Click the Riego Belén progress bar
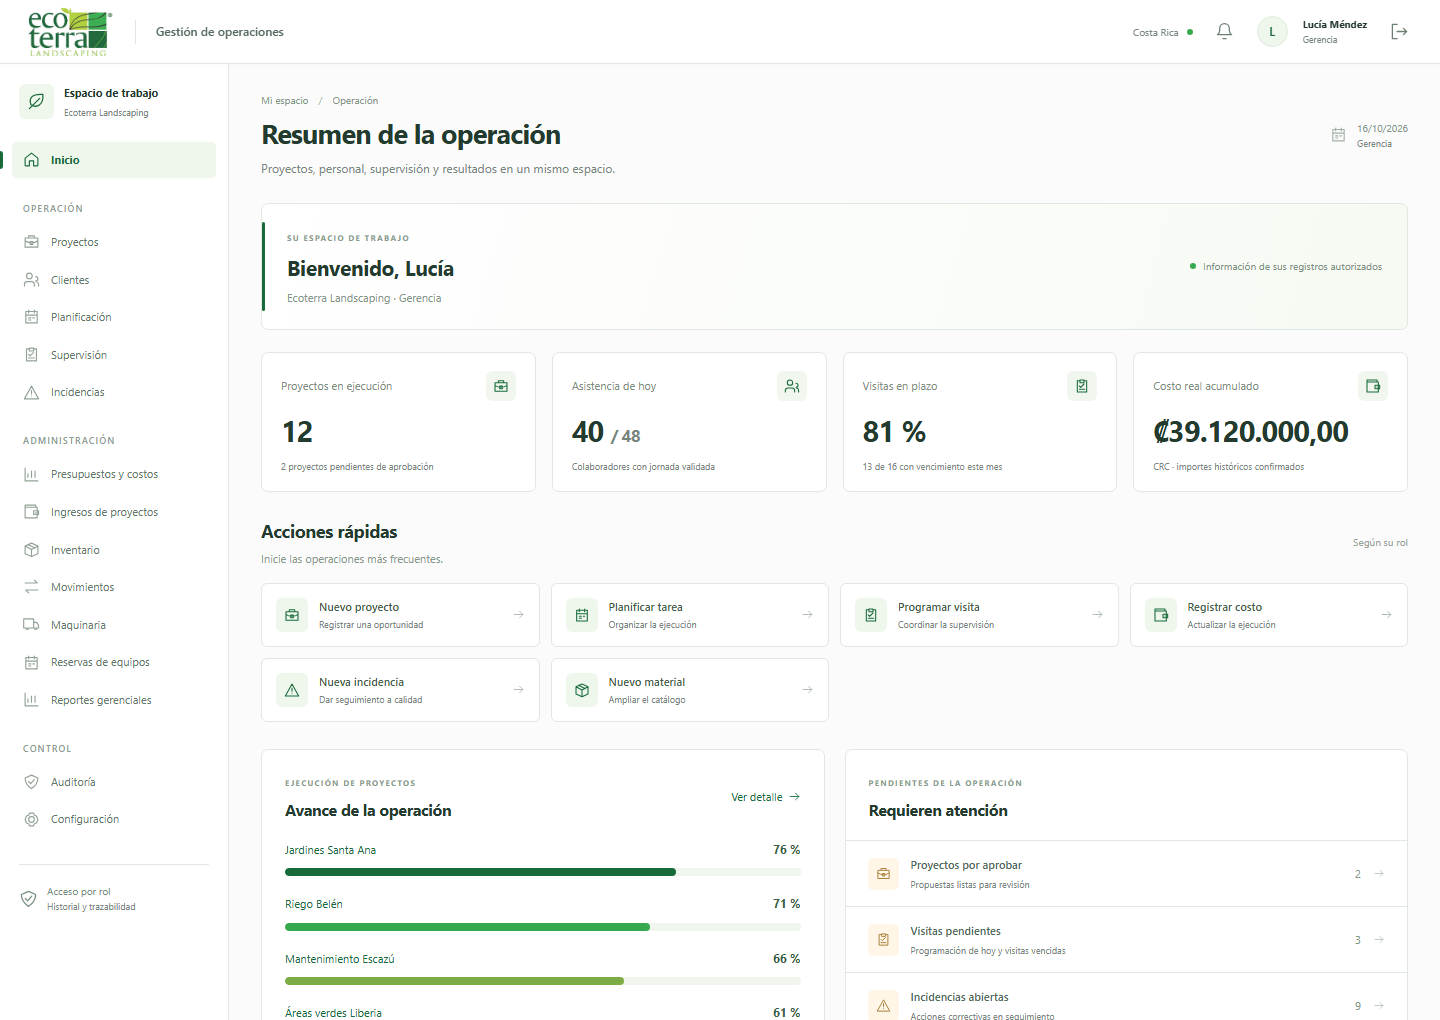 [542, 927]
